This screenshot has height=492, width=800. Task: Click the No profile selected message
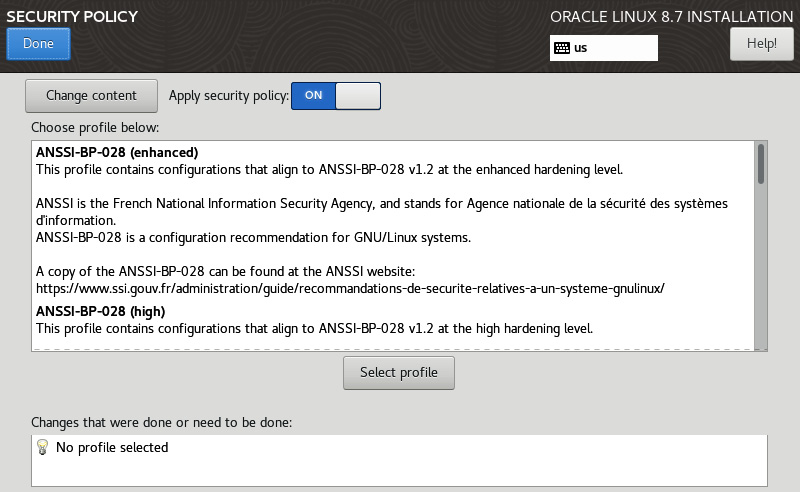pos(112,448)
